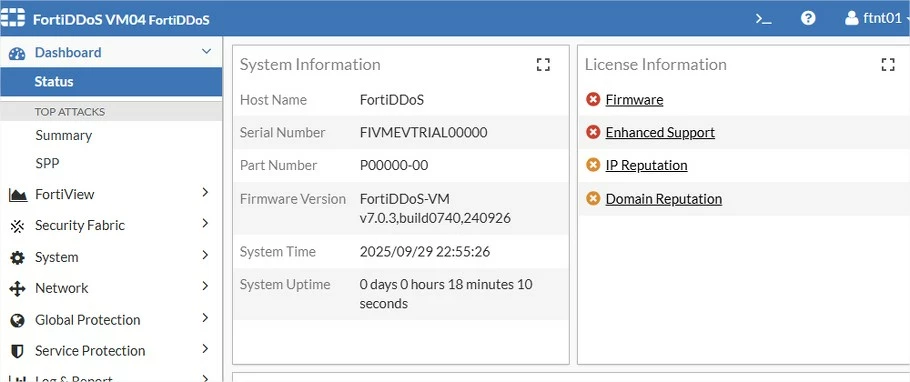Click the Fortinet logo icon

(12, 18)
